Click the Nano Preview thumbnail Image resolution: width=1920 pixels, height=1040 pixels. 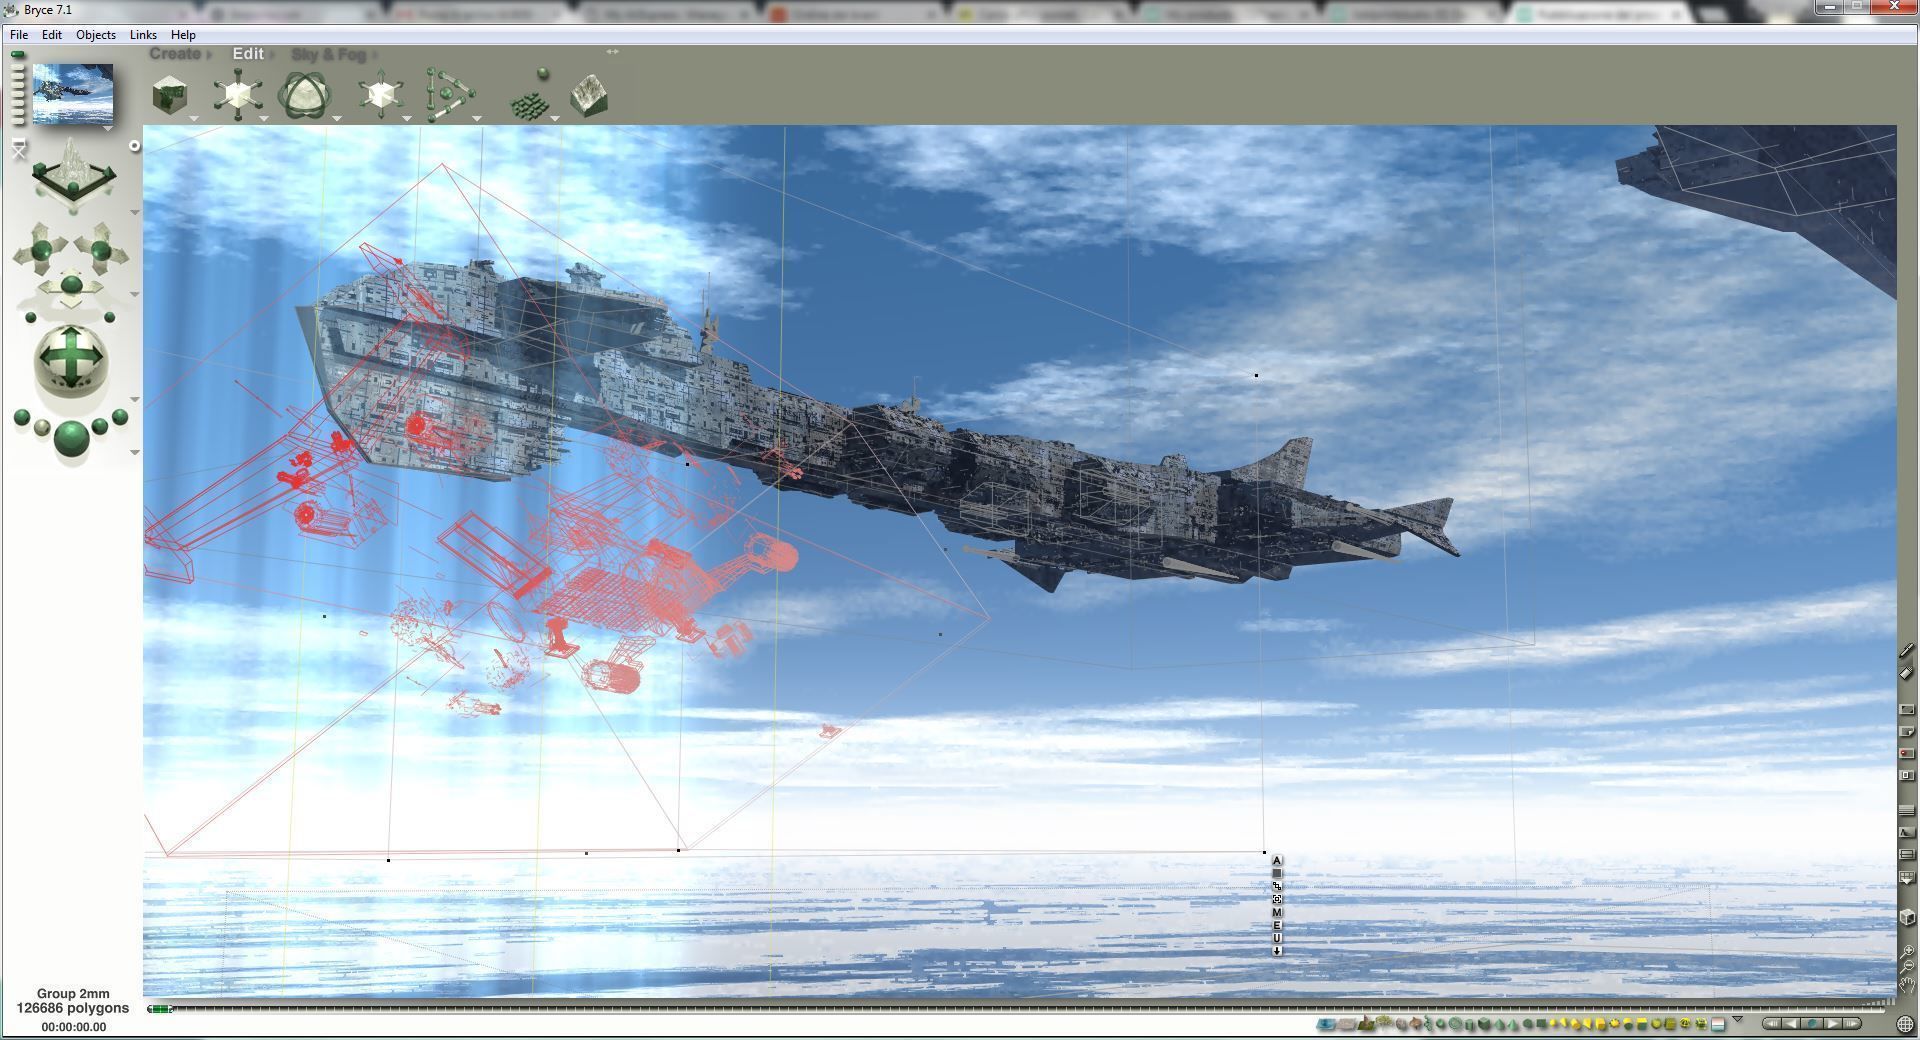tap(73, 94)
